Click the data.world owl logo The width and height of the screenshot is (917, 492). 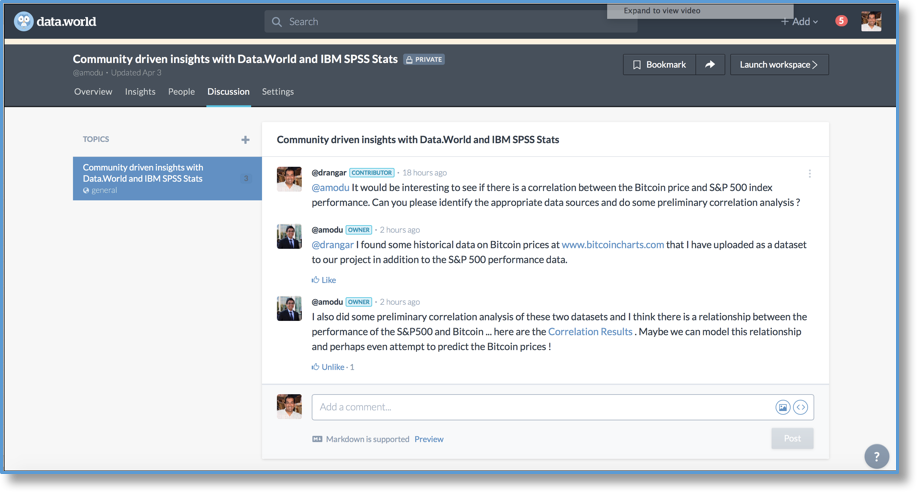tap(23, 22)
